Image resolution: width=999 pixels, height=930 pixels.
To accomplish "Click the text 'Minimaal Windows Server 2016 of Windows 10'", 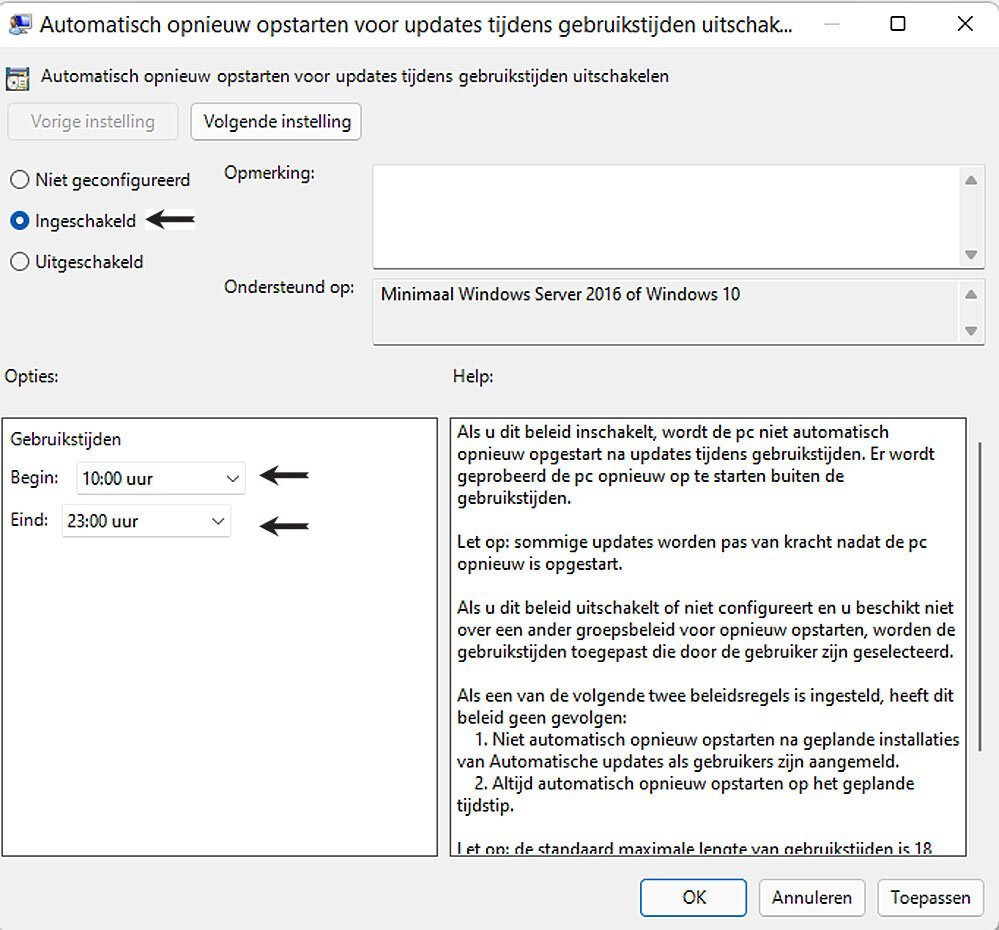I will coord(561,294).
